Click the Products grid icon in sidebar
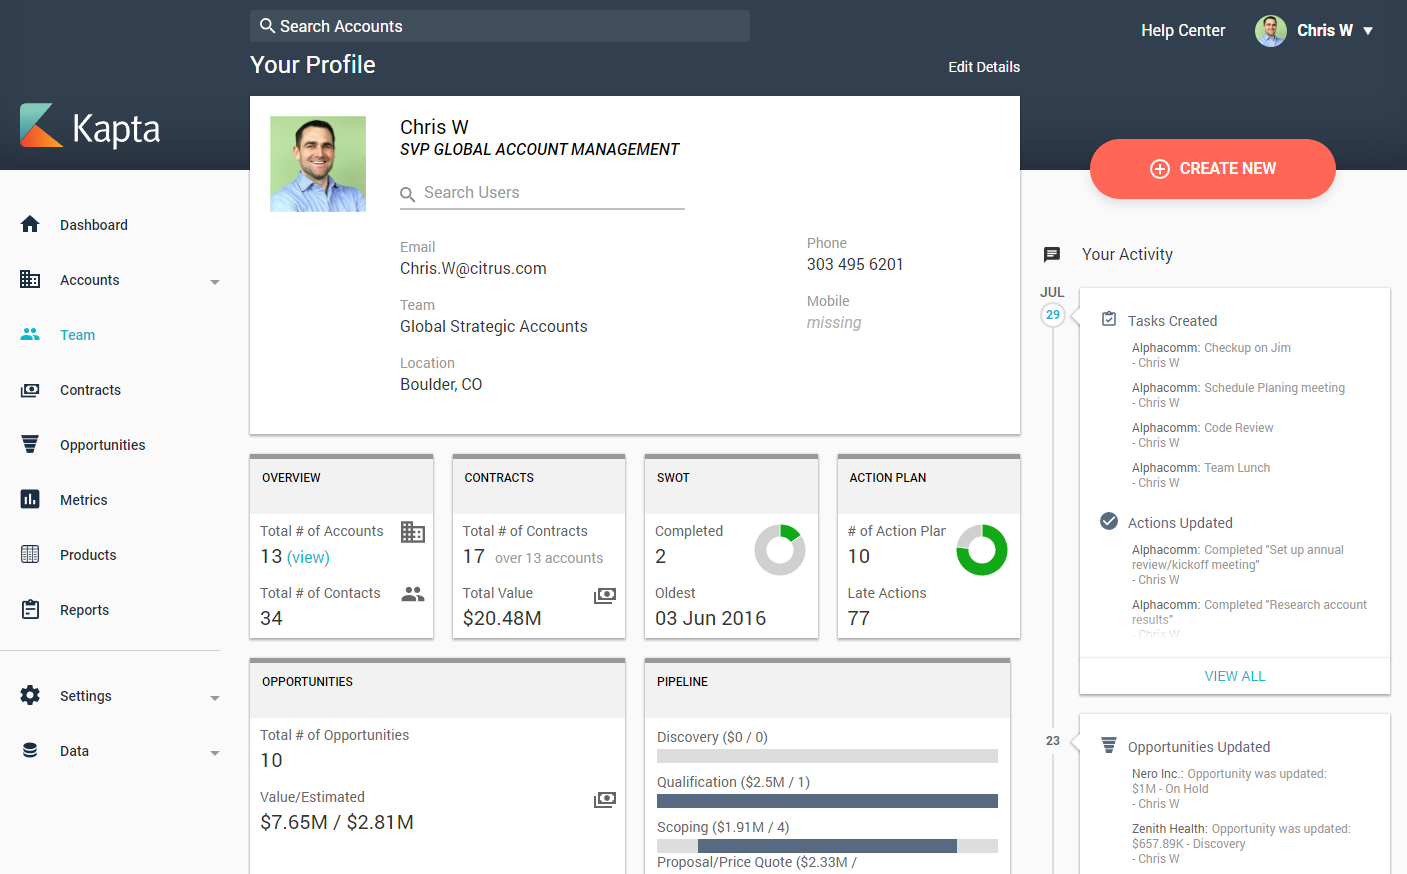The width and height of the screenshot is (1407, 874). point(30,554)
